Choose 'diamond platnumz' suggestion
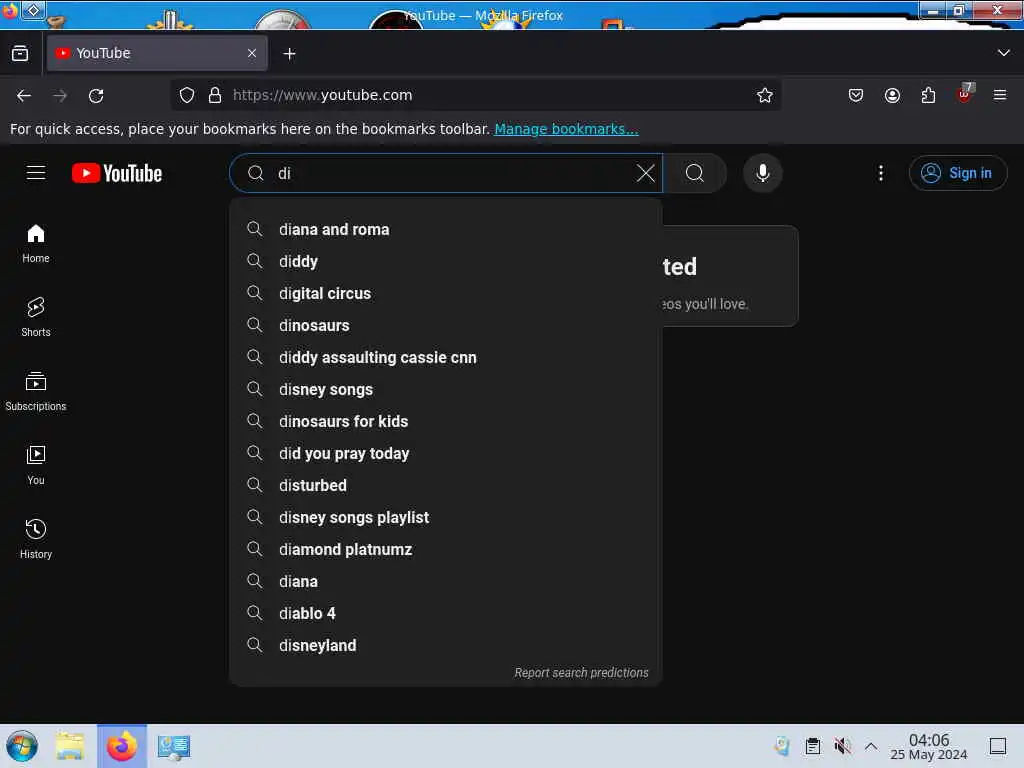Image resolution: width=1024 pixels, height=768 pixels. (x=446, y=549)
